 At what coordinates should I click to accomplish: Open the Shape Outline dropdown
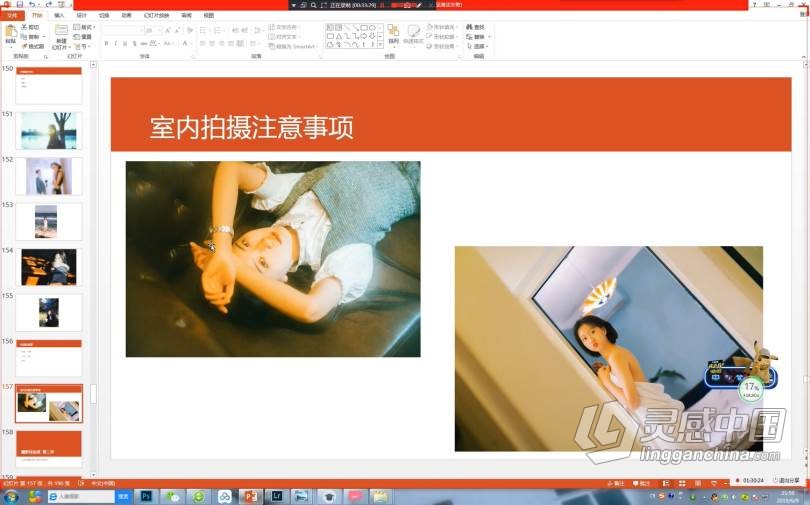coord(443,37)
